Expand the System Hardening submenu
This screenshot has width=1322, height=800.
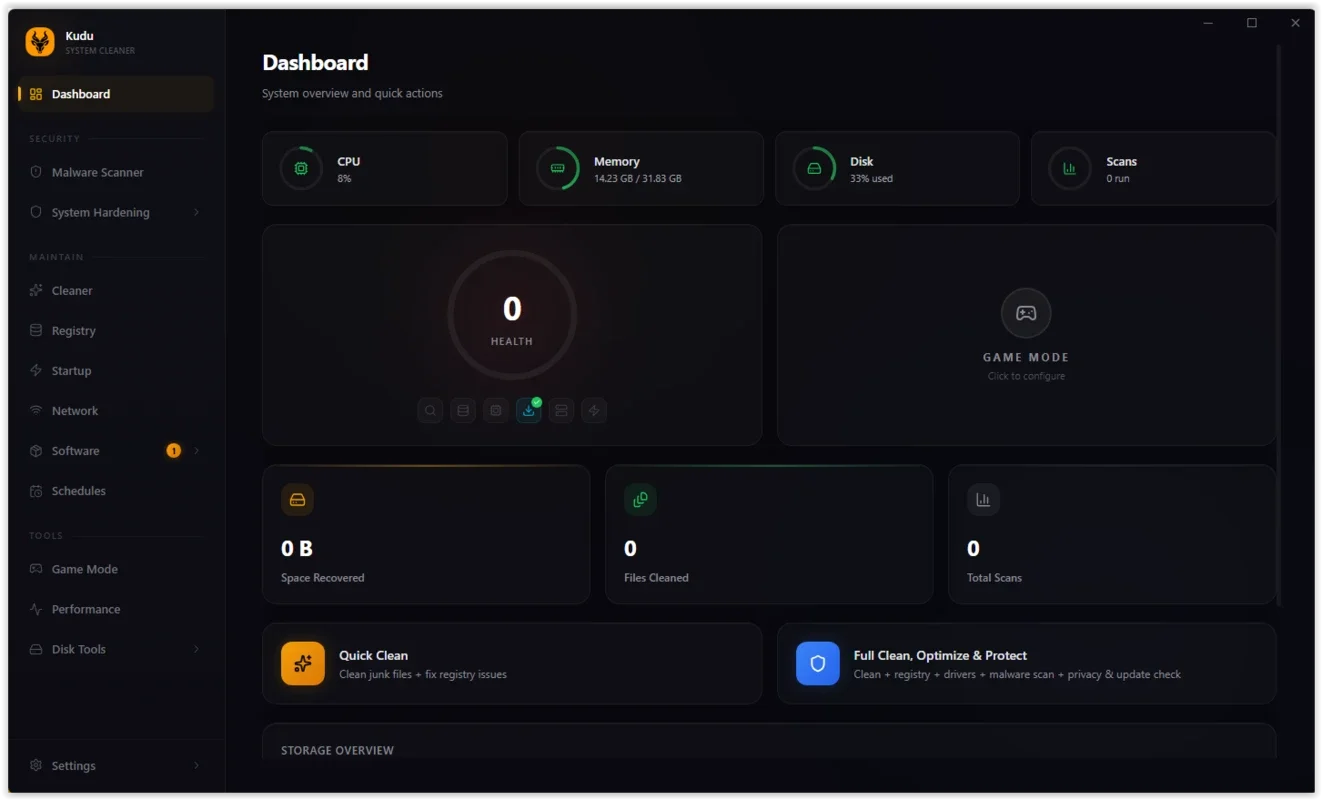tap(196, 212)
